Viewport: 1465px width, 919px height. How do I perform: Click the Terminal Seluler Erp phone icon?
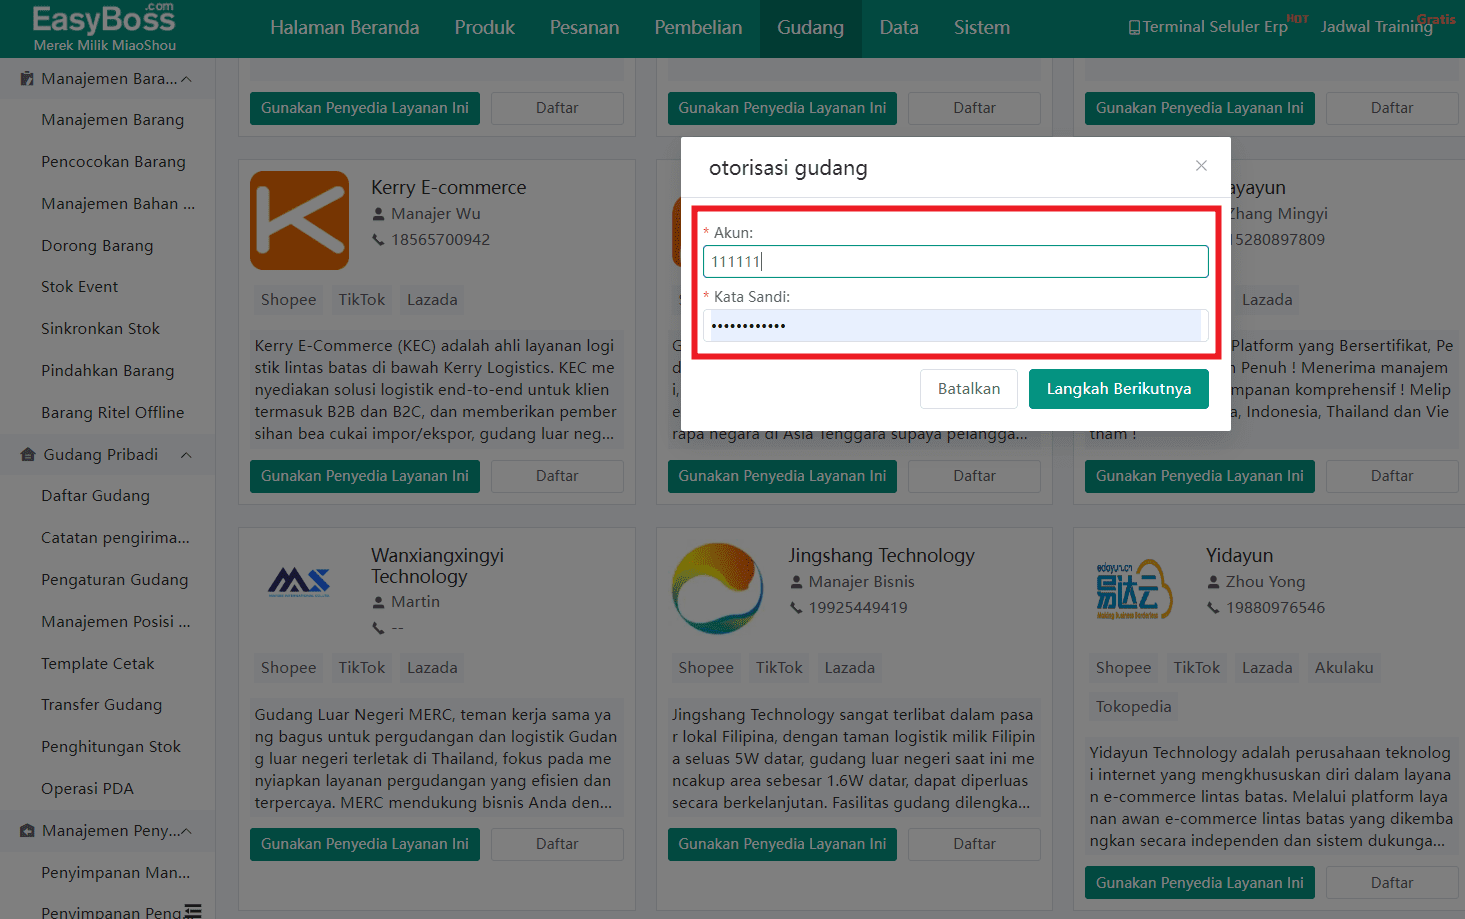coord(1134,28)
